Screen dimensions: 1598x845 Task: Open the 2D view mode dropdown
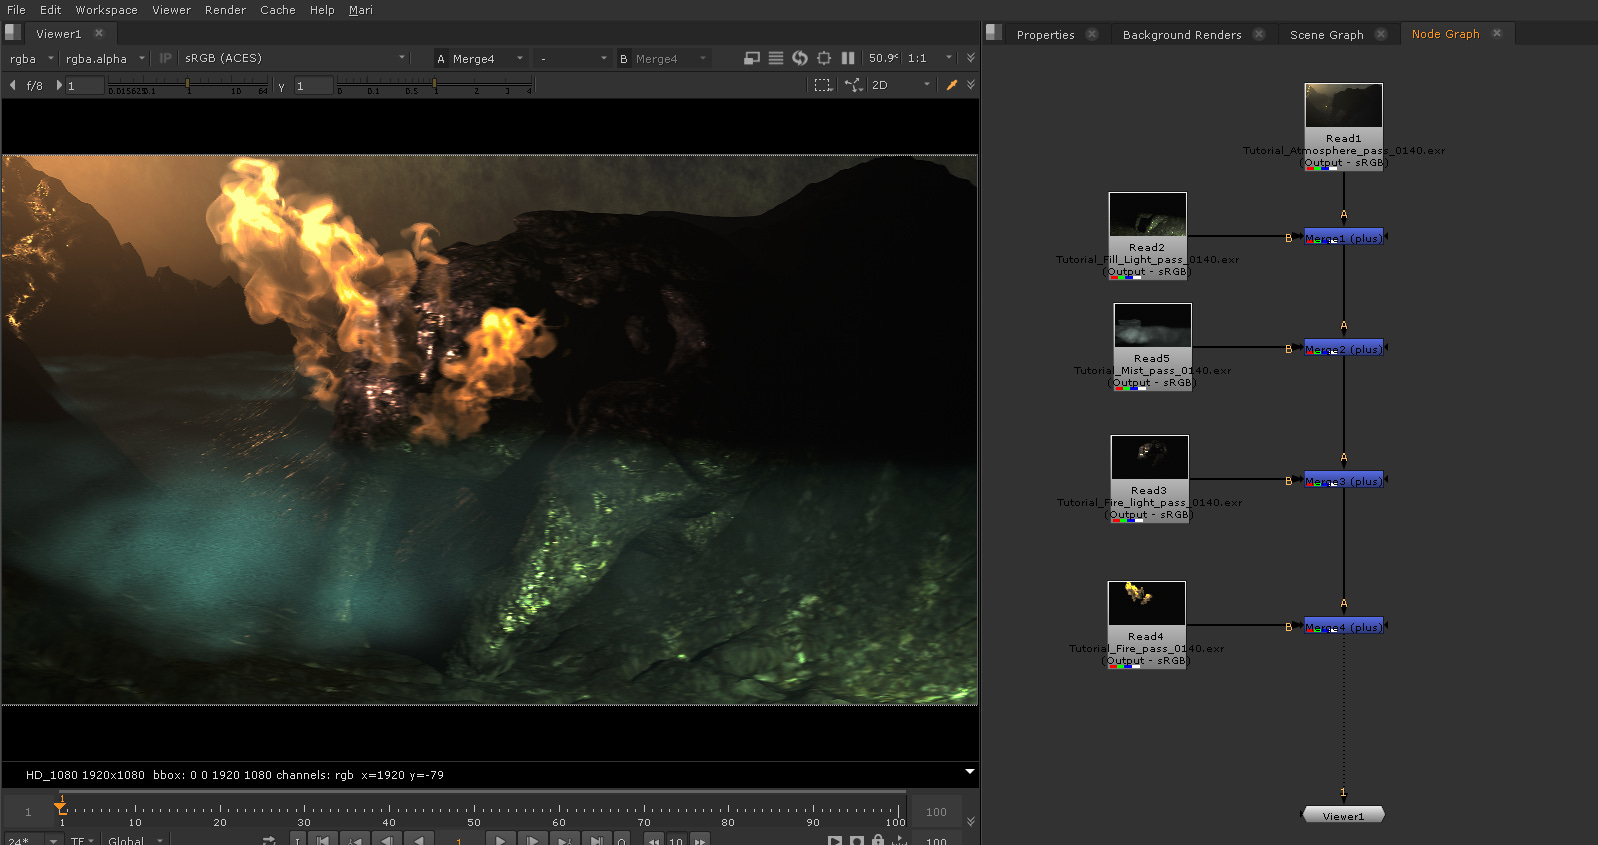point(900,85)
